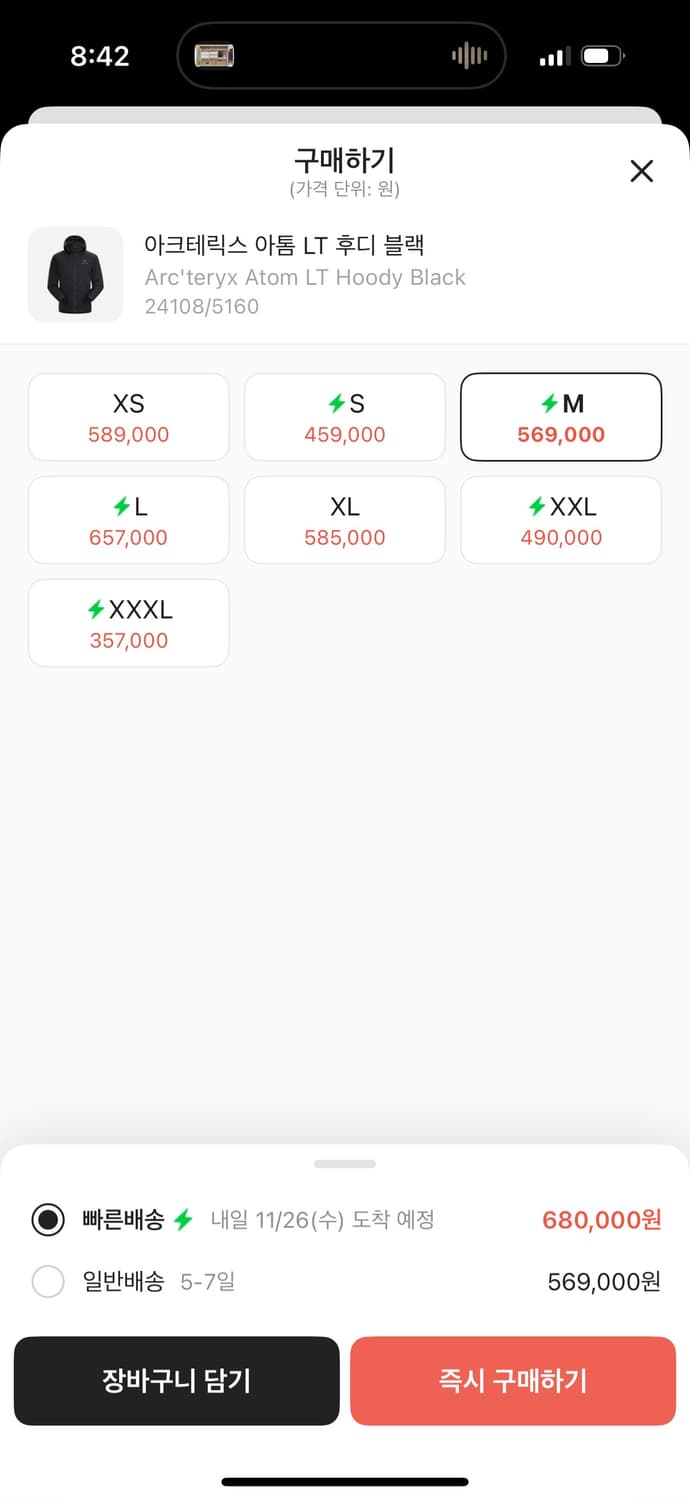Select size XL priced 585,000

(345, 520)
